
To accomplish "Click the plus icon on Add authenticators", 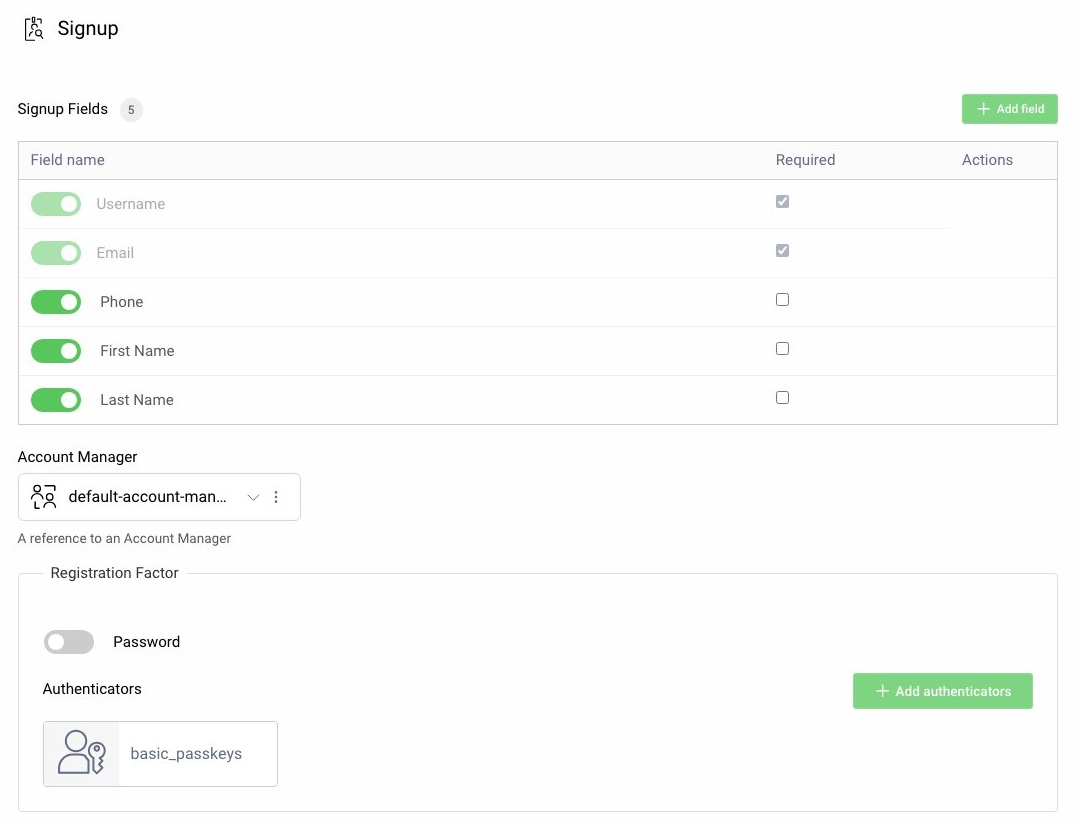I will tap(881, 691).
